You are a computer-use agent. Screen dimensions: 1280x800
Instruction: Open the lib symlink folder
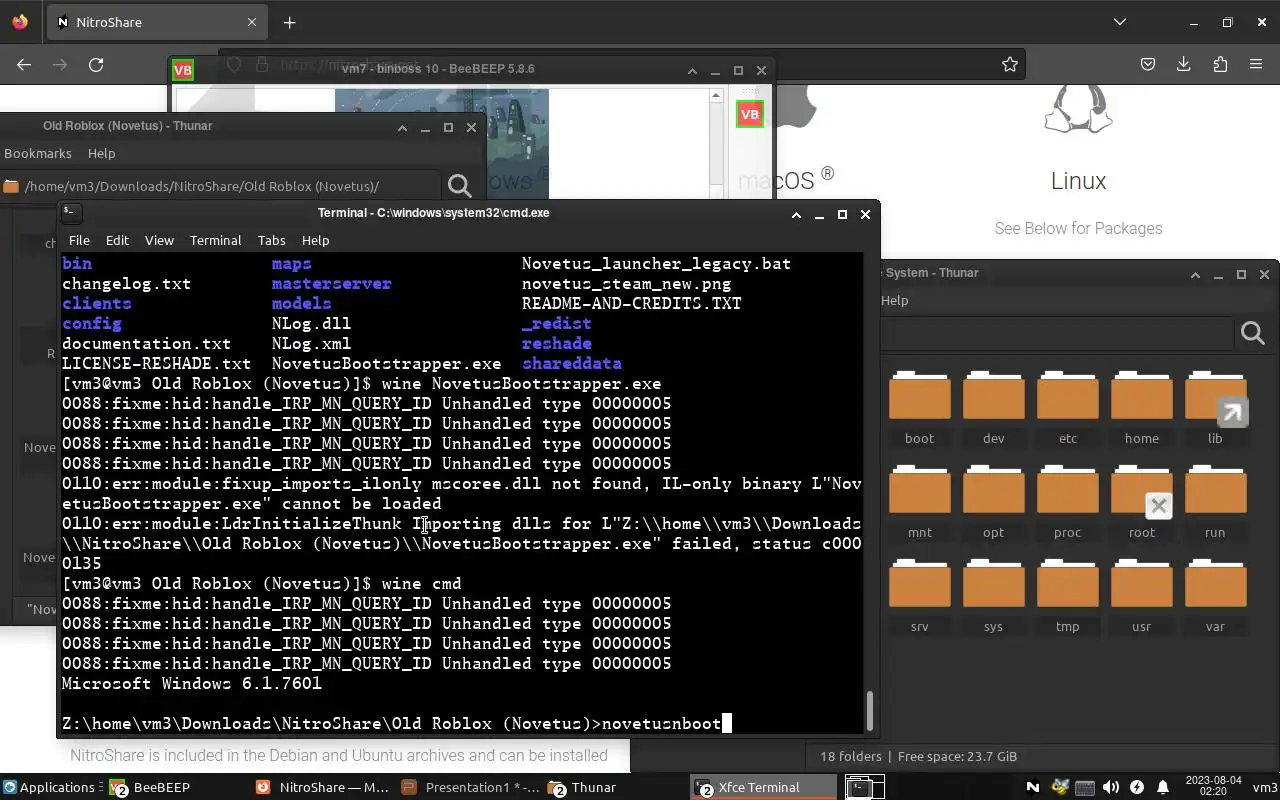(x=1215, y=408)
